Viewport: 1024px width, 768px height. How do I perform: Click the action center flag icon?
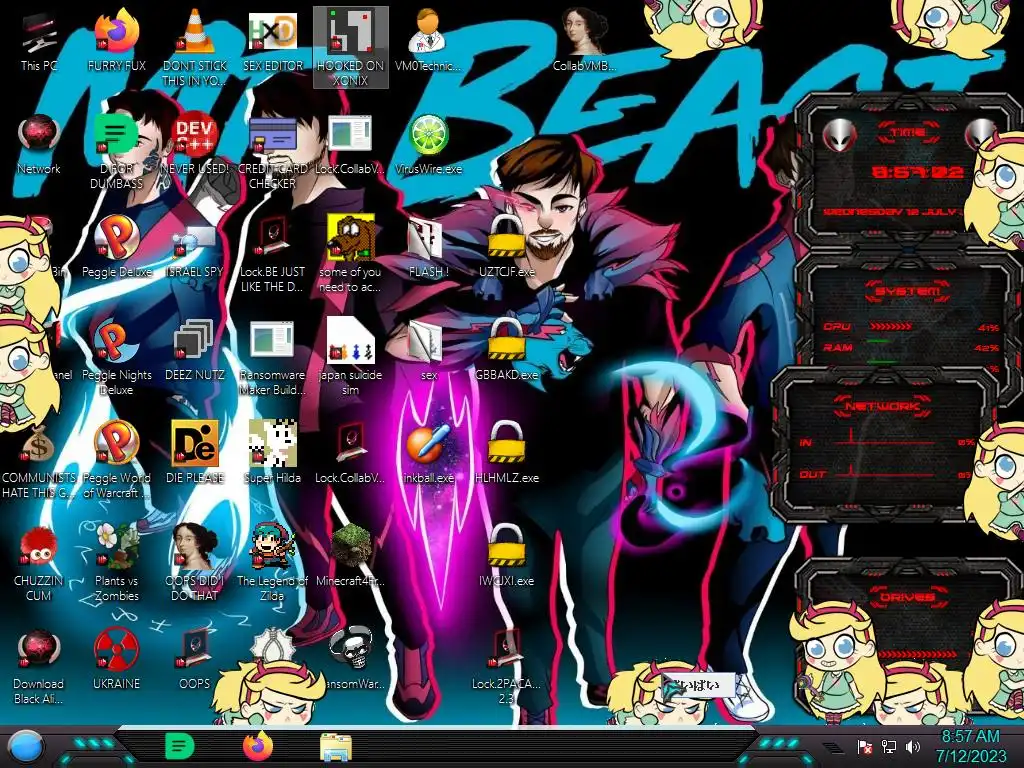(865, 746)
